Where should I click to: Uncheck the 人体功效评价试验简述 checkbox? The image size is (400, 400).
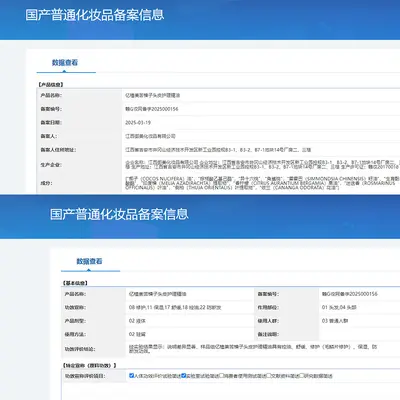click(131, 375)
